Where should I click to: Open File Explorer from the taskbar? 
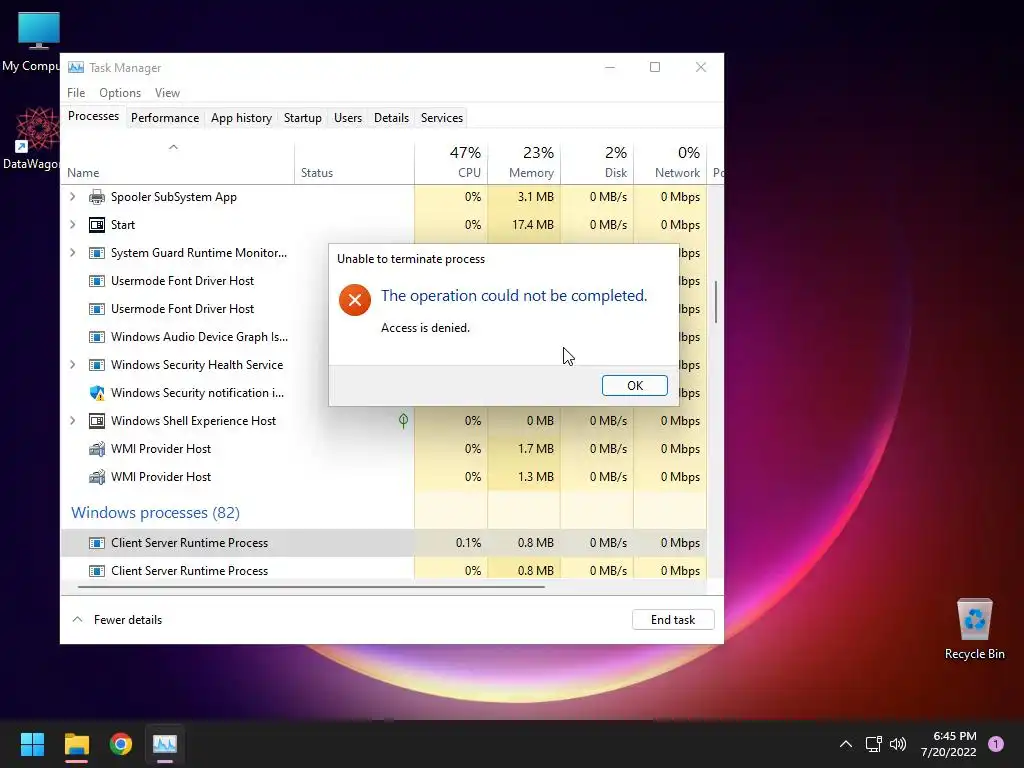(76, 744)
